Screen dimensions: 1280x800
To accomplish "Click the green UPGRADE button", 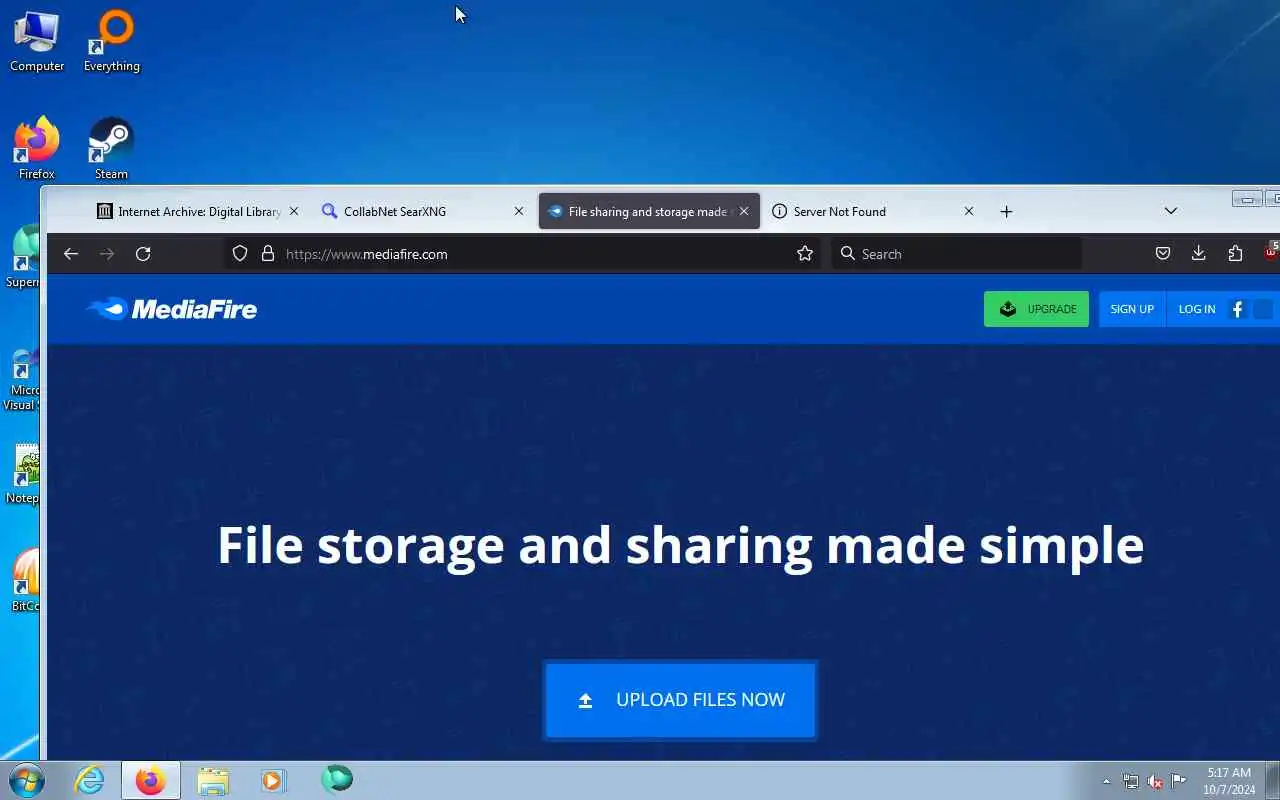I will (x=1036, y=309).
